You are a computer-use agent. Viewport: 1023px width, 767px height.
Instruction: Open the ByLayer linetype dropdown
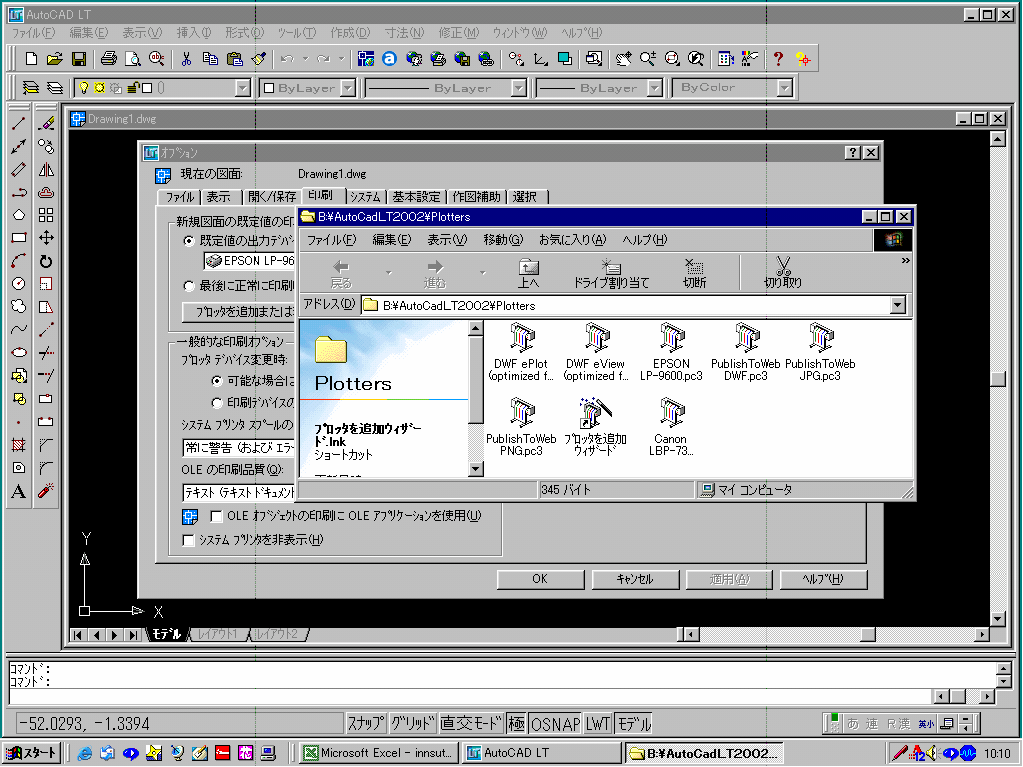point(519,88)
